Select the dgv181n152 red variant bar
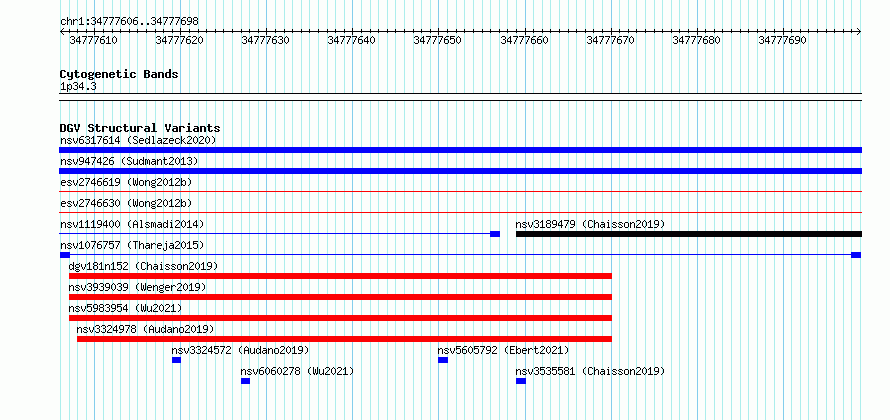The width and height of the screenshot is (890, 420). tap(341, 276)
